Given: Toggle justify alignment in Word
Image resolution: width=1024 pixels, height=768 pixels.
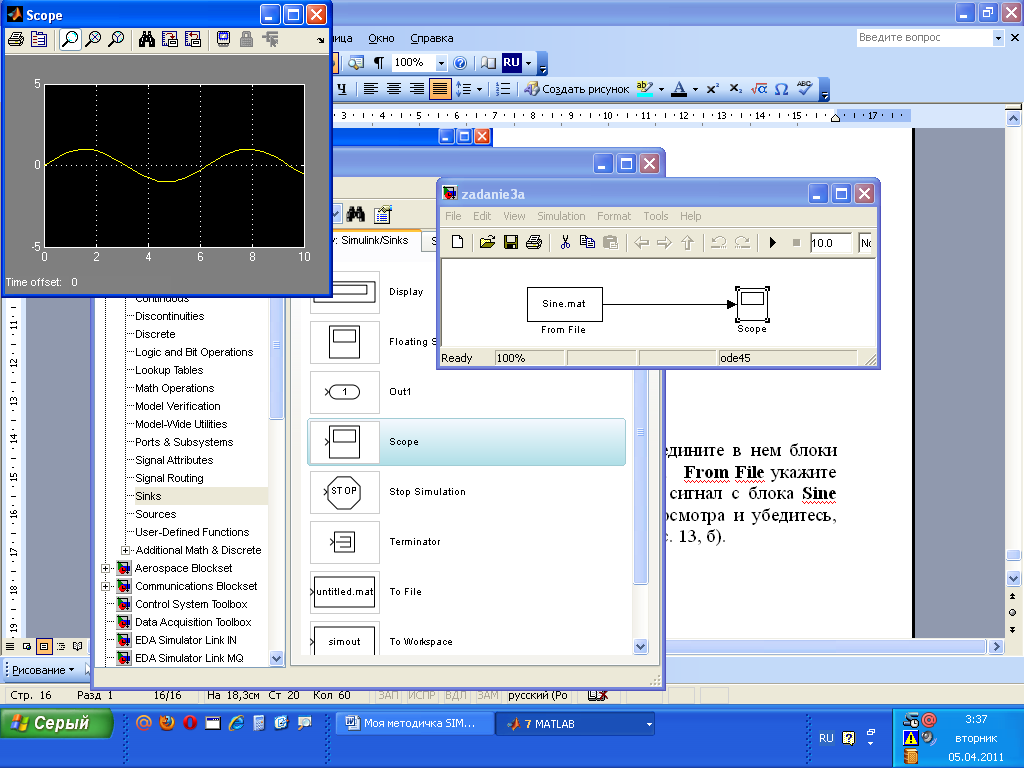Looking at the screenshot, I should coord(440,89).
